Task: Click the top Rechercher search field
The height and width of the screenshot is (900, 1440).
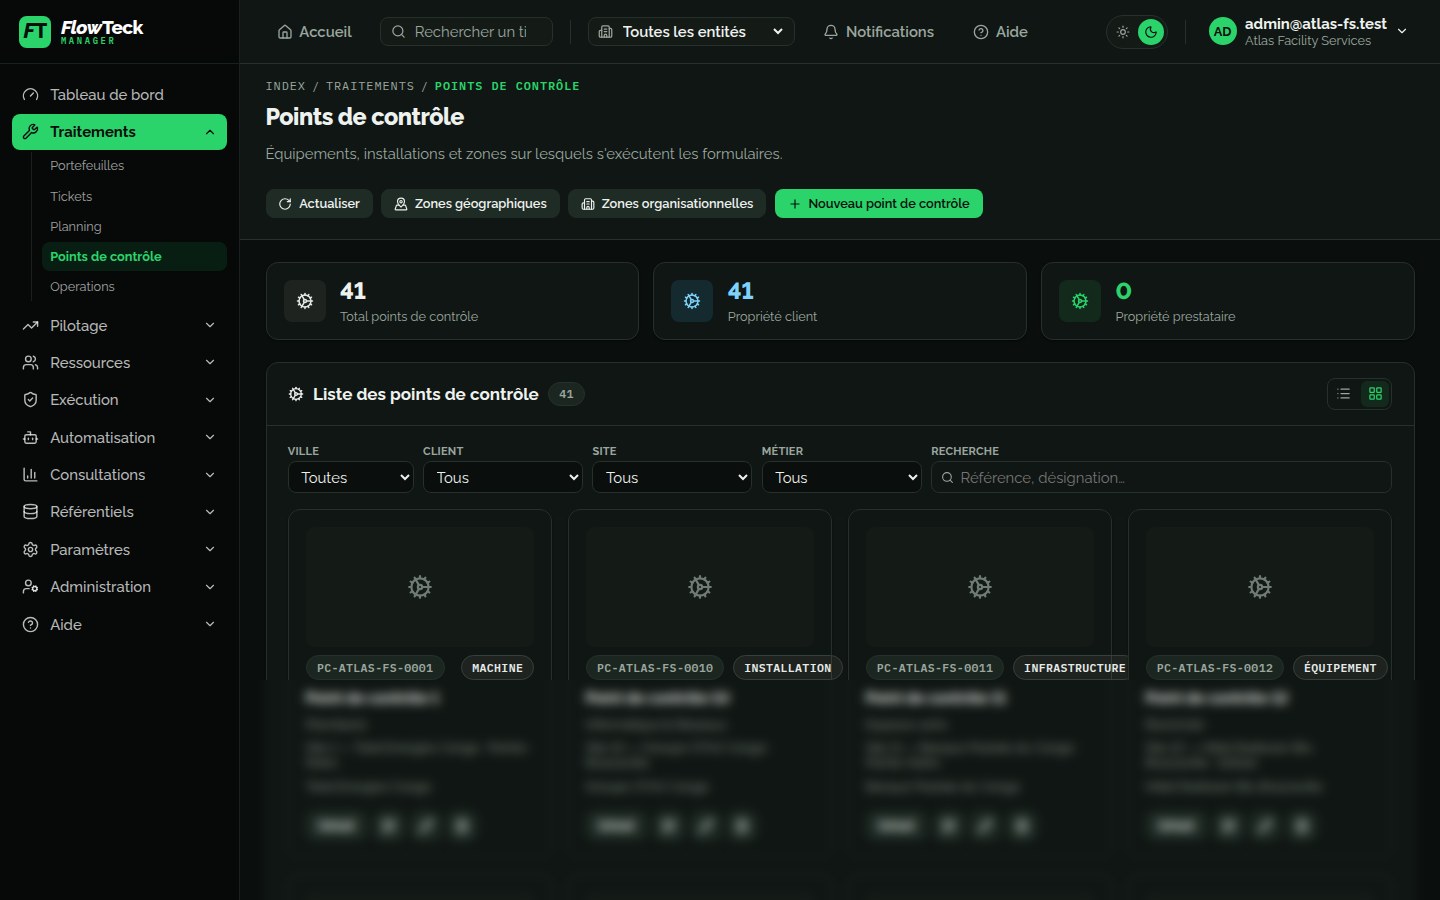Action: click(466, 32)
